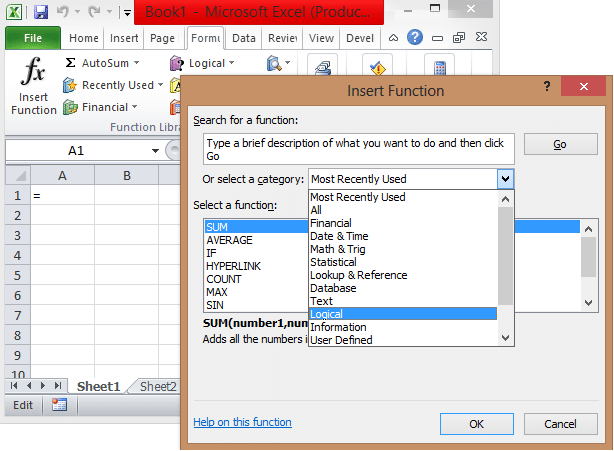
Task: Click the Calculation calculator icon
Action: 440,68
